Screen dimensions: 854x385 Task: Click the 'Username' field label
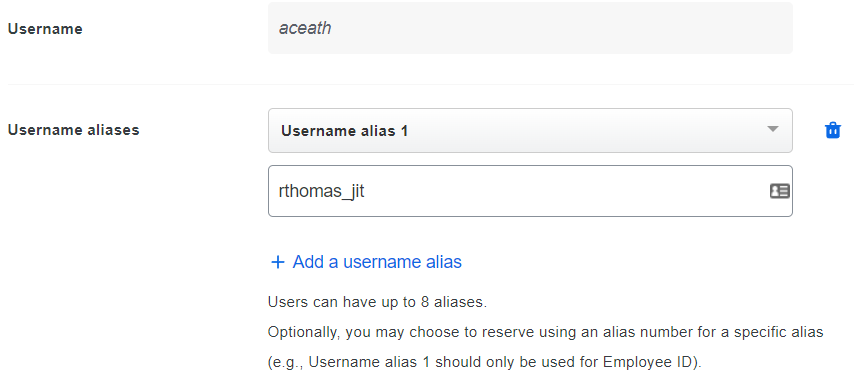(x=45, y=29)
